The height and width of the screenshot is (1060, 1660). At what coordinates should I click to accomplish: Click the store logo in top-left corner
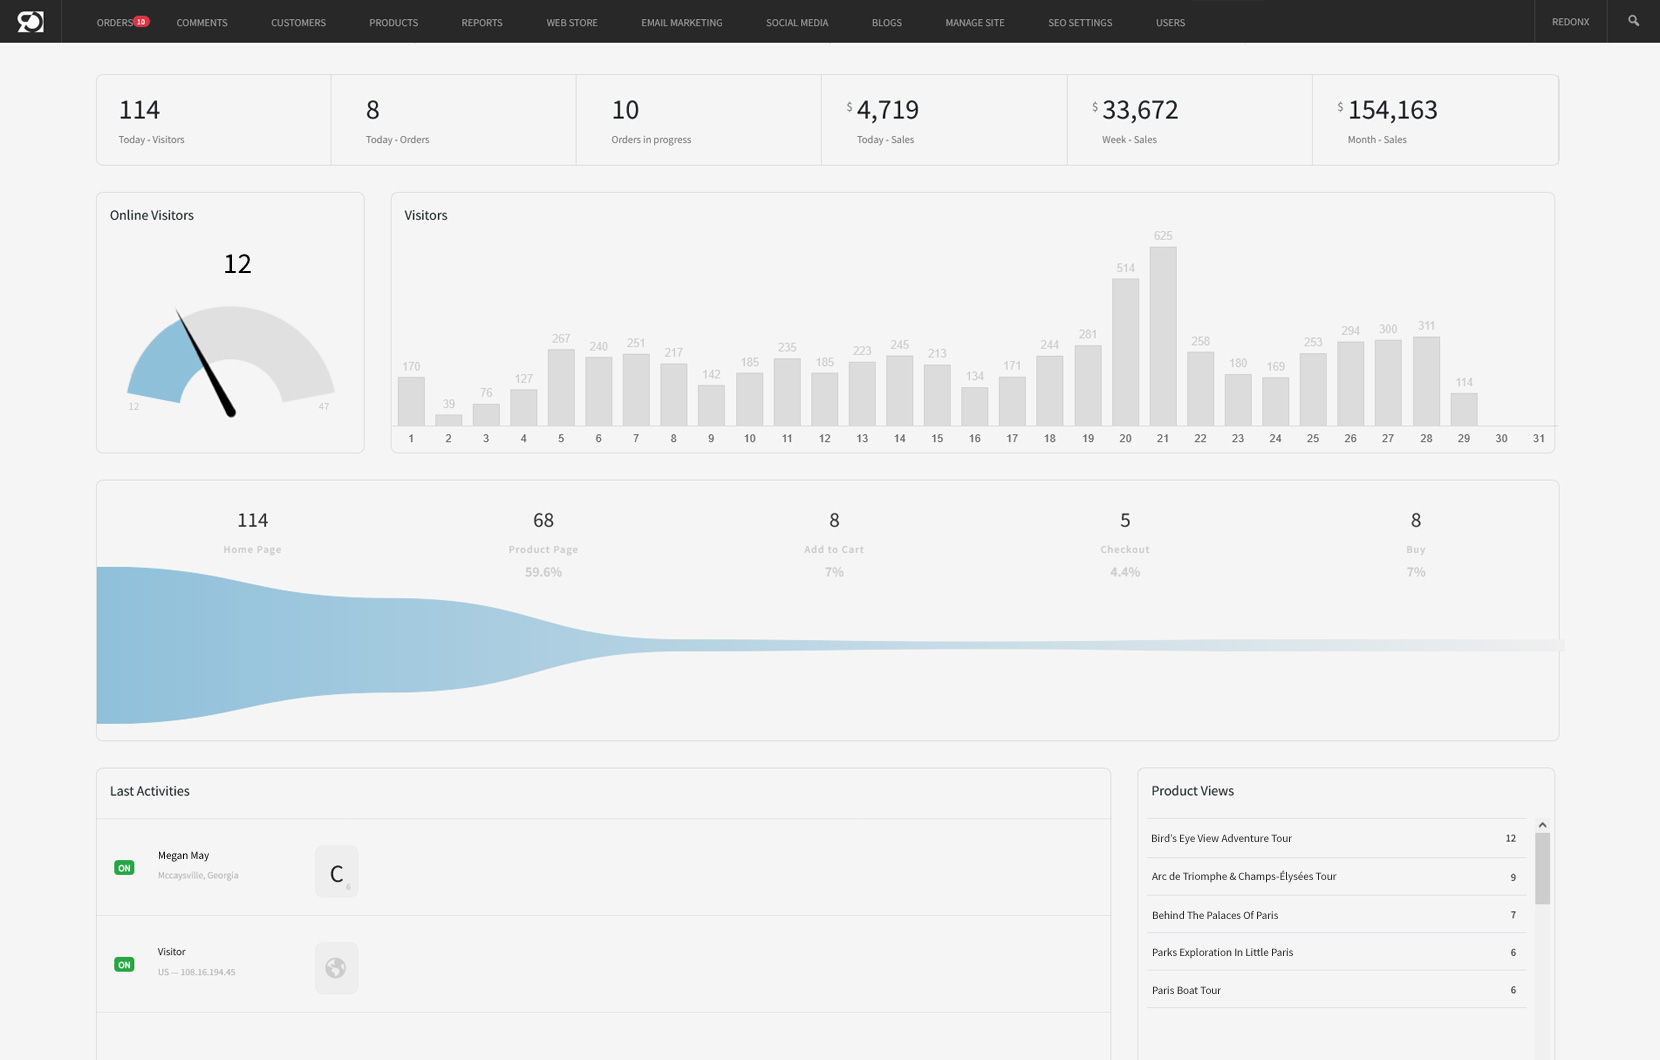pyautogui.click(x=32, y=21)
